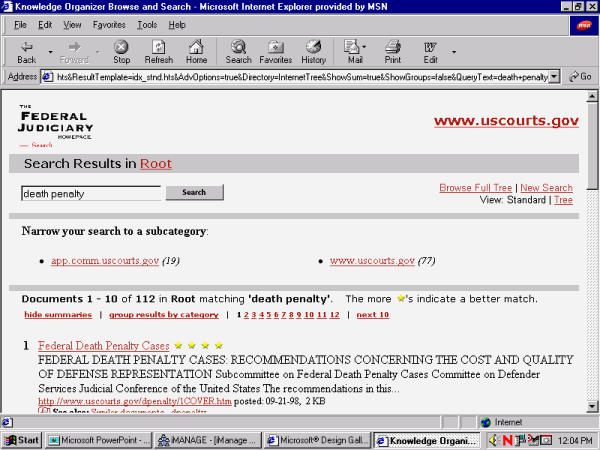The width and height of the screenshot is (600, 450).
Task: Expand the Address bar dropdown arrow
Action: click(x=557, y=77)
